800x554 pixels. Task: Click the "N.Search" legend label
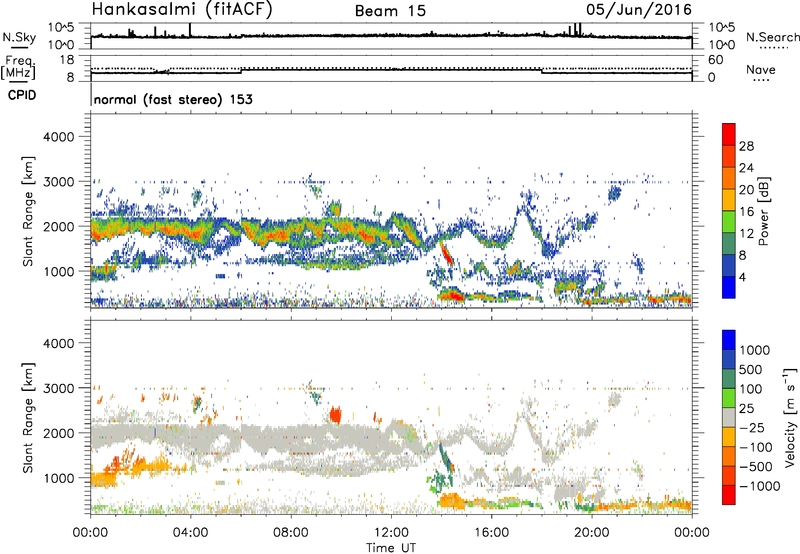point(773,37)
